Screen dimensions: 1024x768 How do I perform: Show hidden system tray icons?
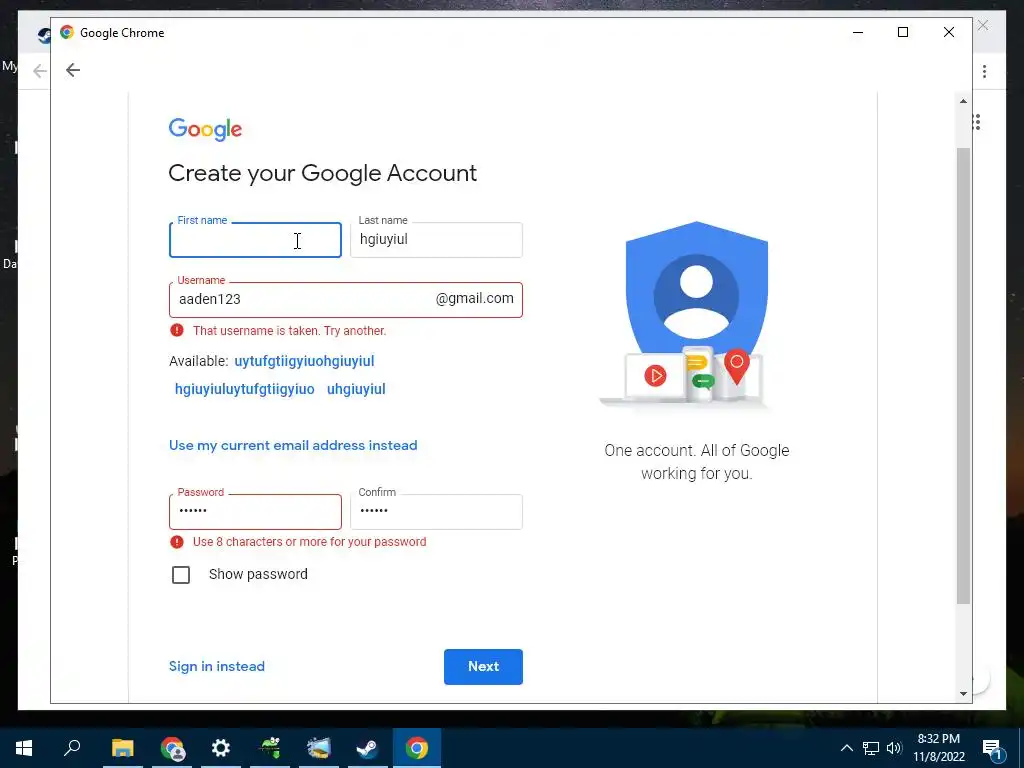[846, 748]
